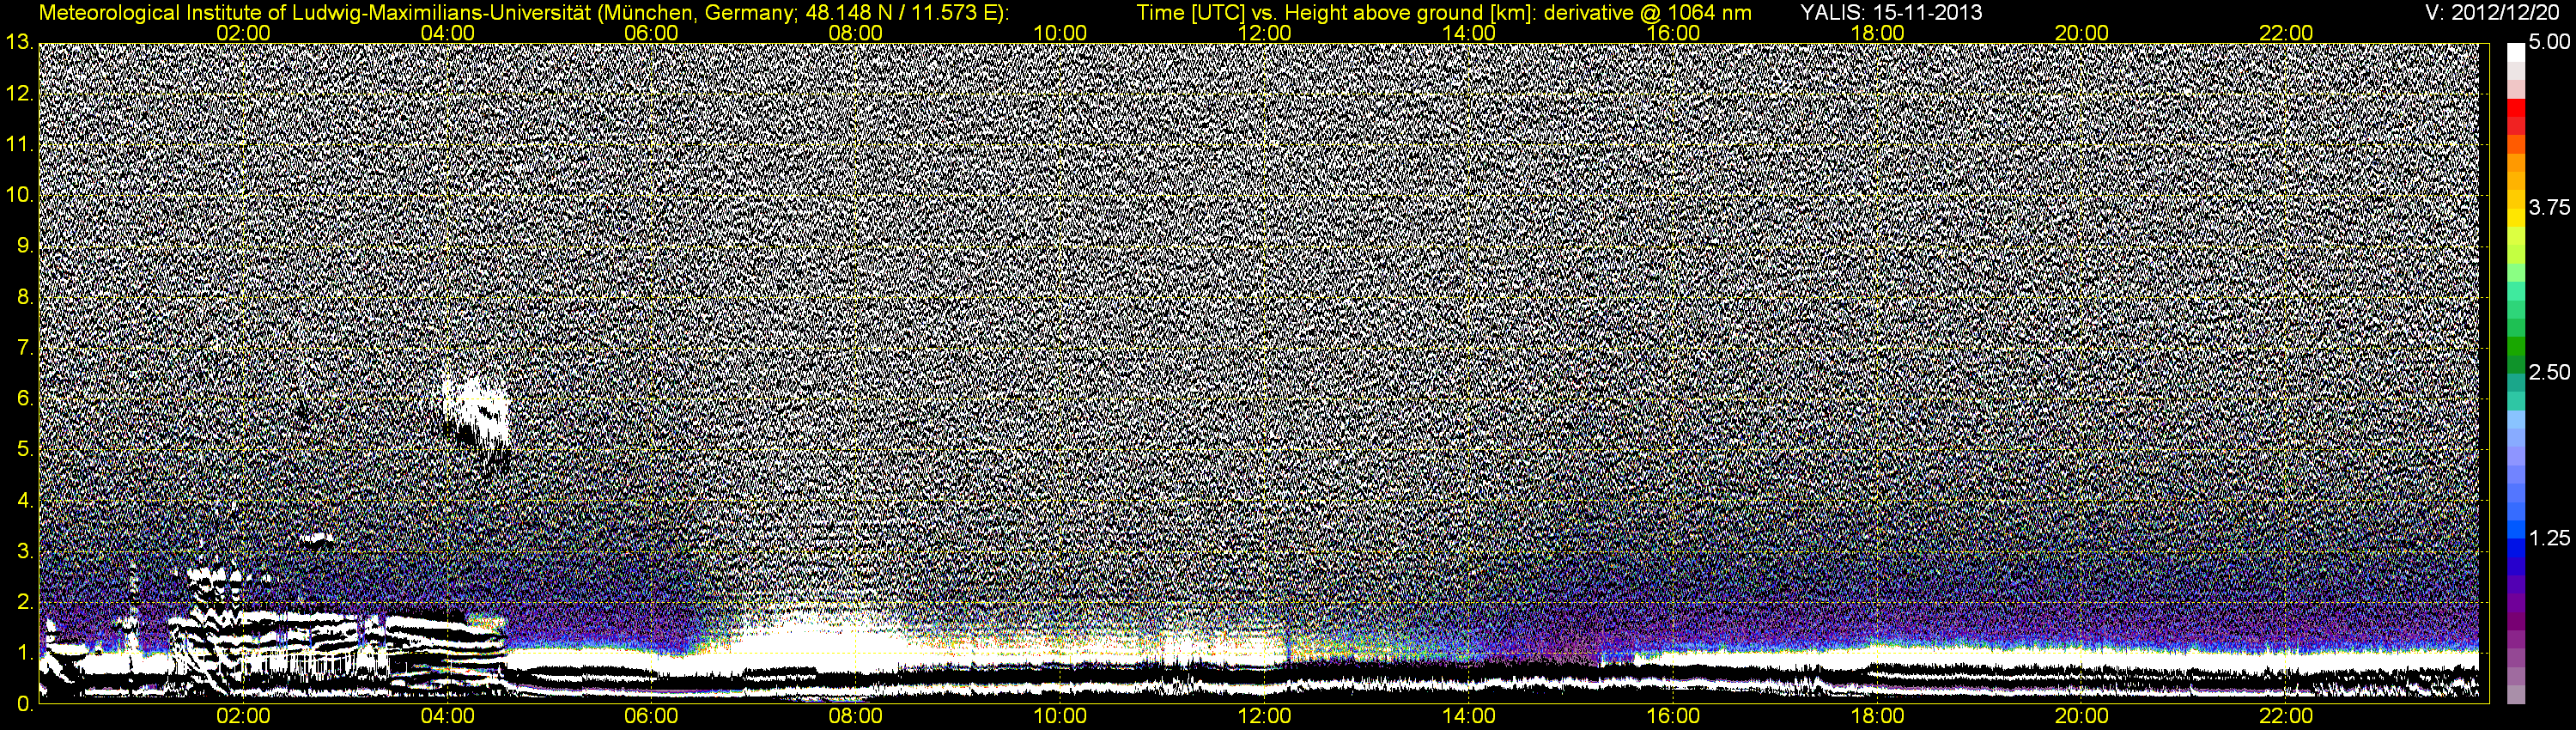Viewport: 2576px width, 730px height.
Task: Click the '5.00' colorbar scale value
Action: click(x=2549, y=43)
